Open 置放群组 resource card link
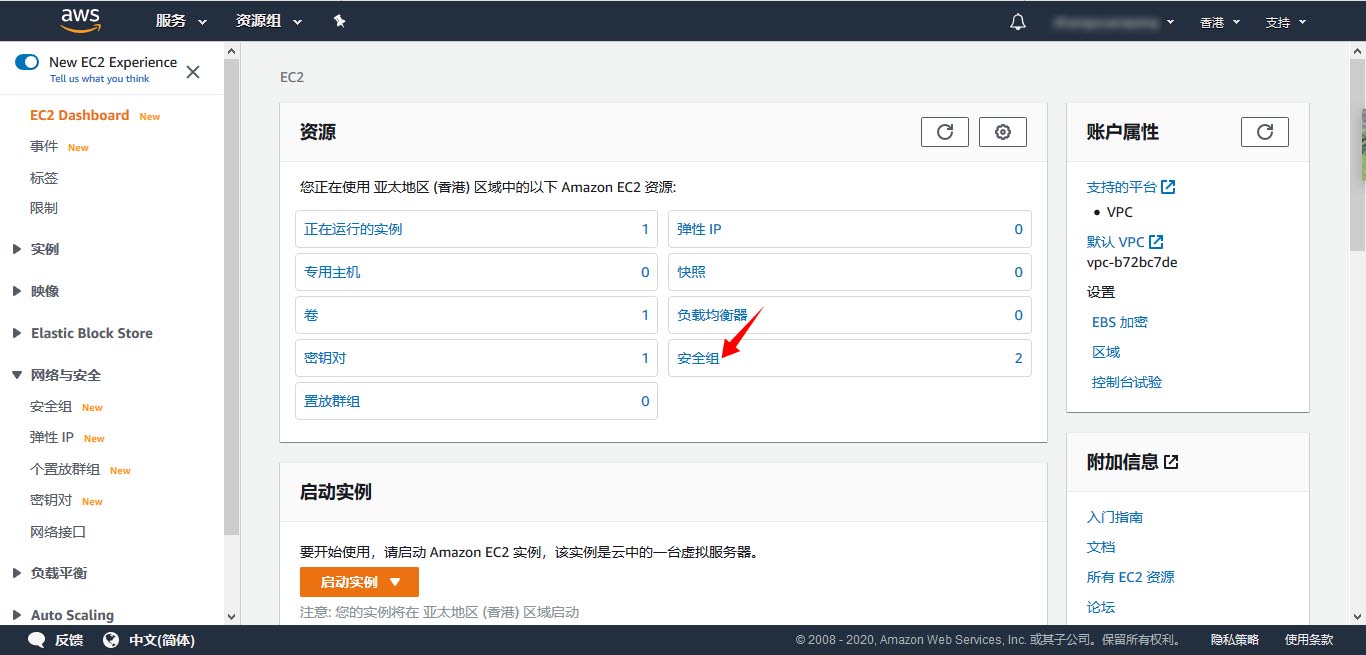The height and width of the screenshot is (655, 1366). pyautogui.click(x=332, y=401)
